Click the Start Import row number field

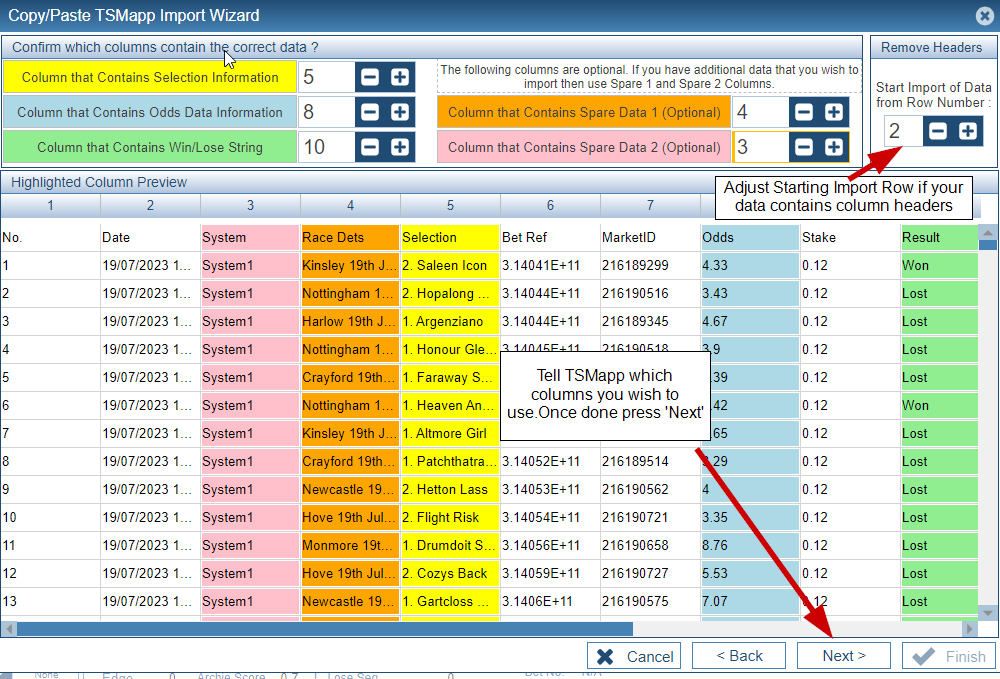click(x=903, y=131)
